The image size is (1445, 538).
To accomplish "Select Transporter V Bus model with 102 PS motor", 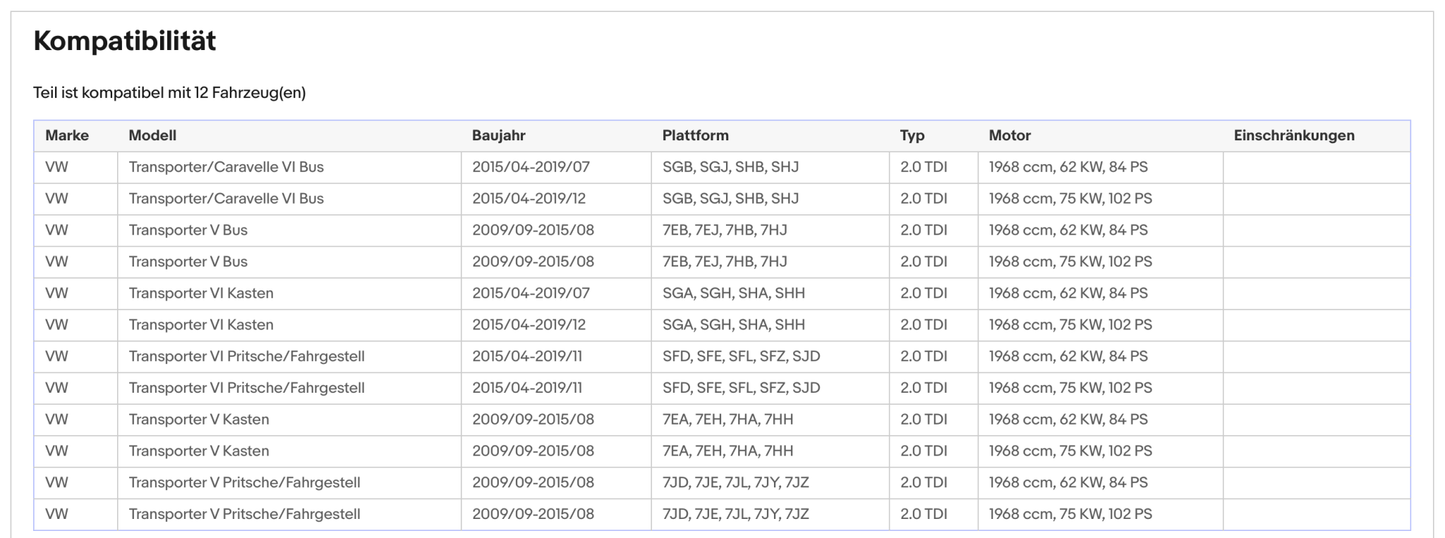I will click(x=188, y=262).
